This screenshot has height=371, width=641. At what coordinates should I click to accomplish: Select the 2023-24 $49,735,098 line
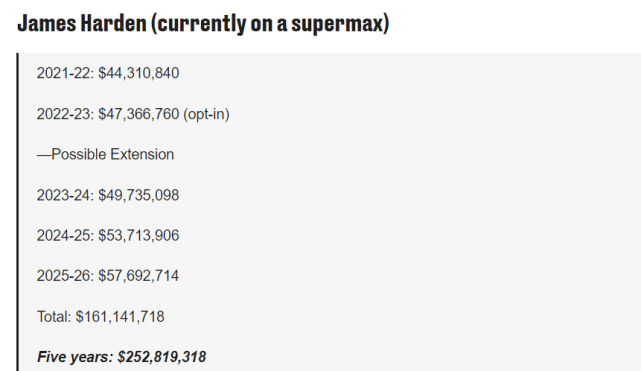point(108,195)
